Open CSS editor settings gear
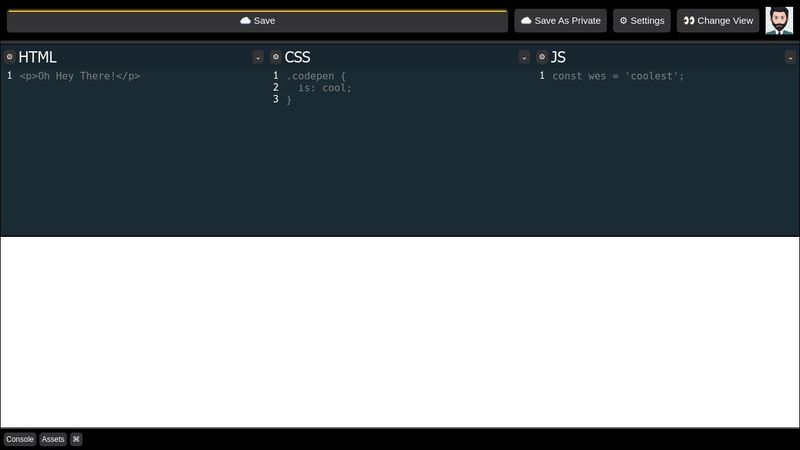The image size is (800, 450). pos(276,57)
